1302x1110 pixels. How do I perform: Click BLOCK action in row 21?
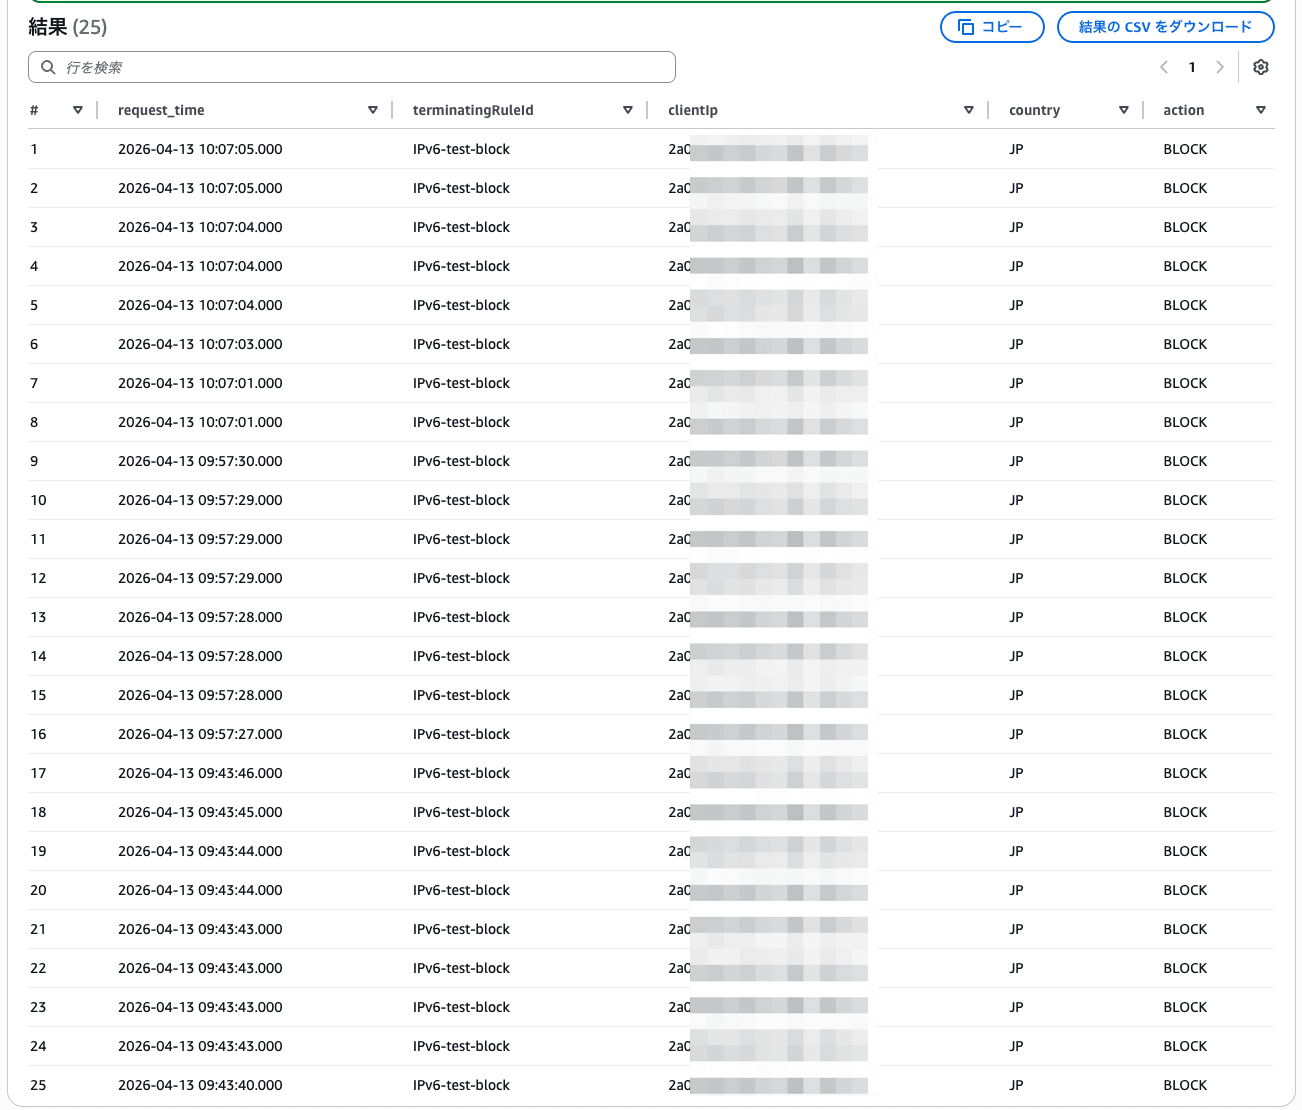[x=1185, y=929]
